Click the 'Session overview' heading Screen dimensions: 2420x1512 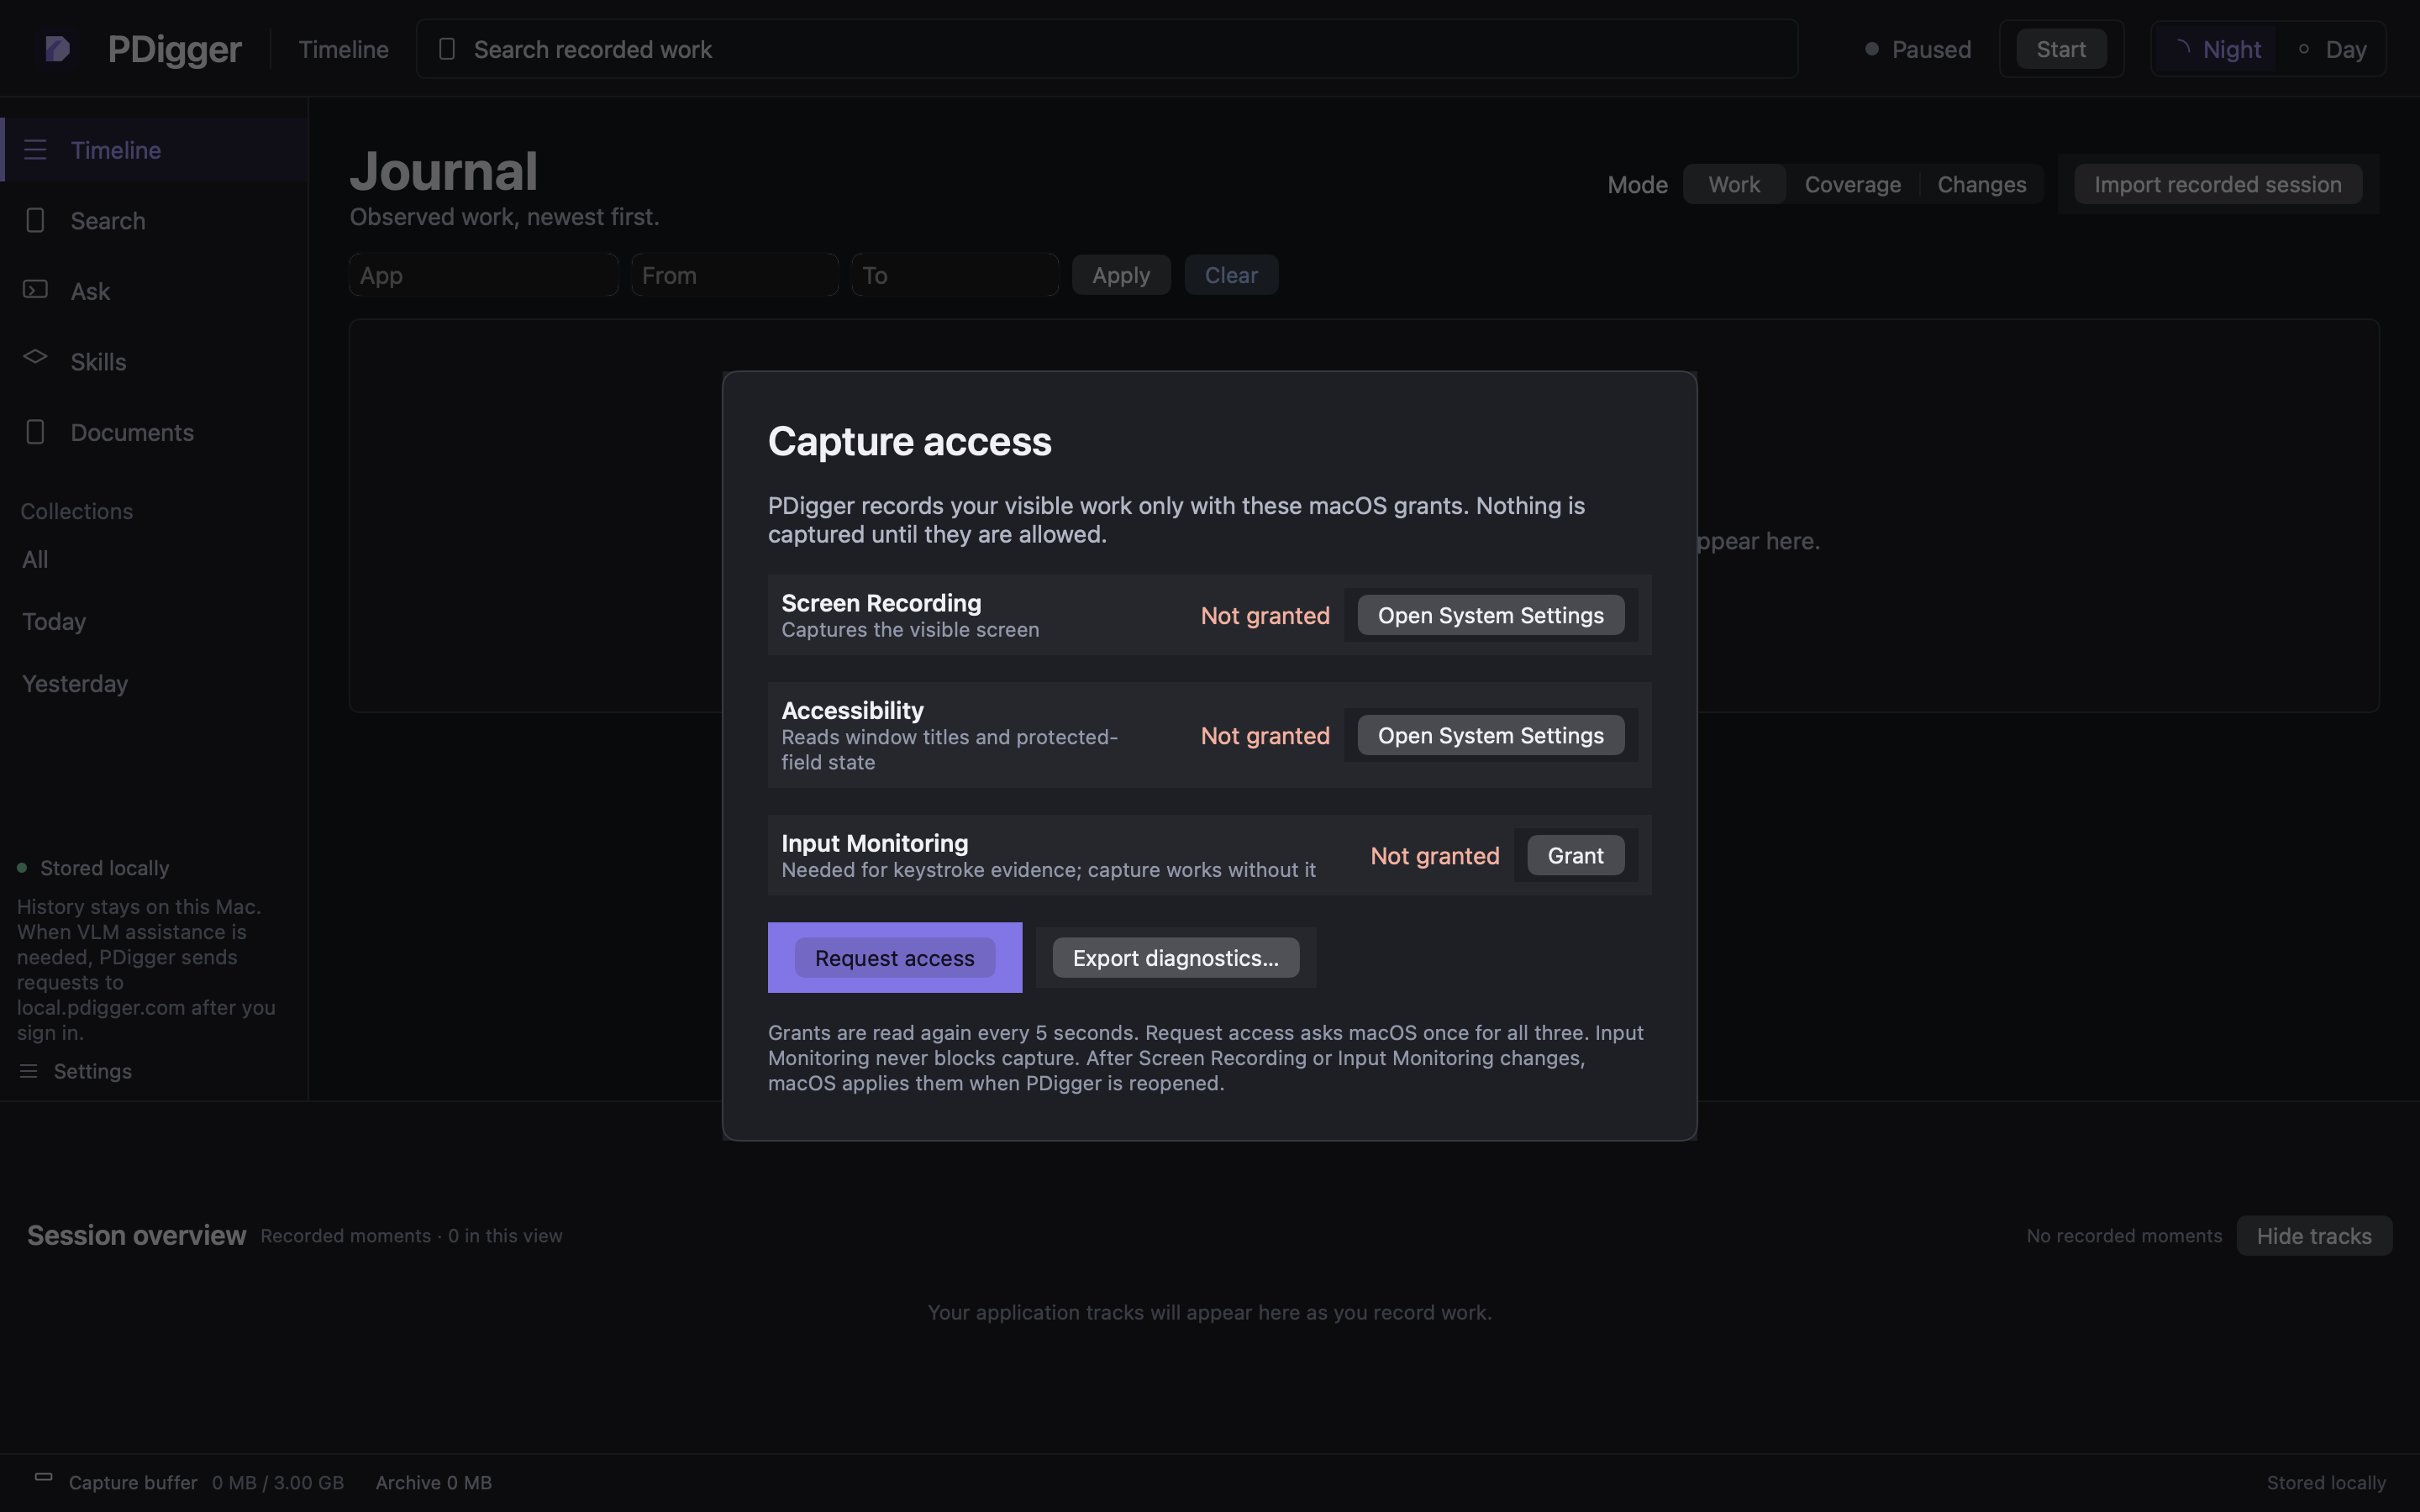click(136, 1235)
